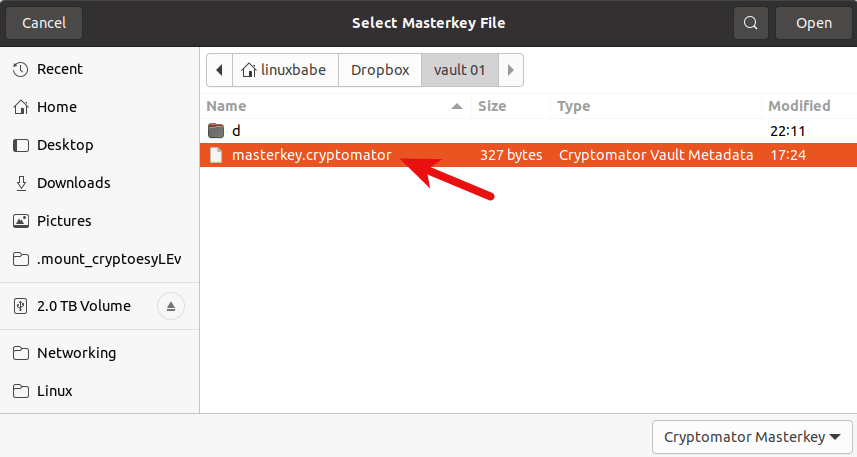Screen dimensions: 857x457
Task: Click the masterkey.cryptomator file icon
Action: coord(216,155)
